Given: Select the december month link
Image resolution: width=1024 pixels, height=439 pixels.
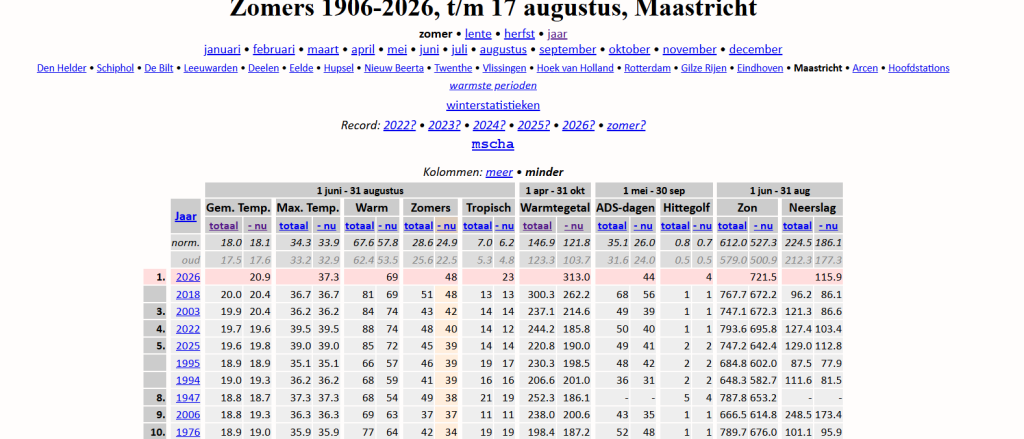Looking at the screenshot, I should pyautogui.click(x=756, y=50).
